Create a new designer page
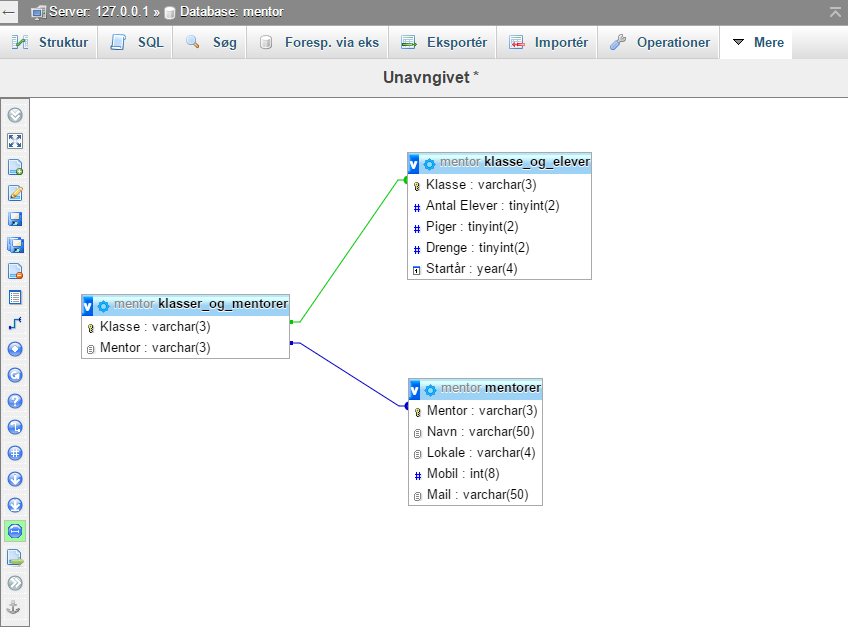 [15, 167]
